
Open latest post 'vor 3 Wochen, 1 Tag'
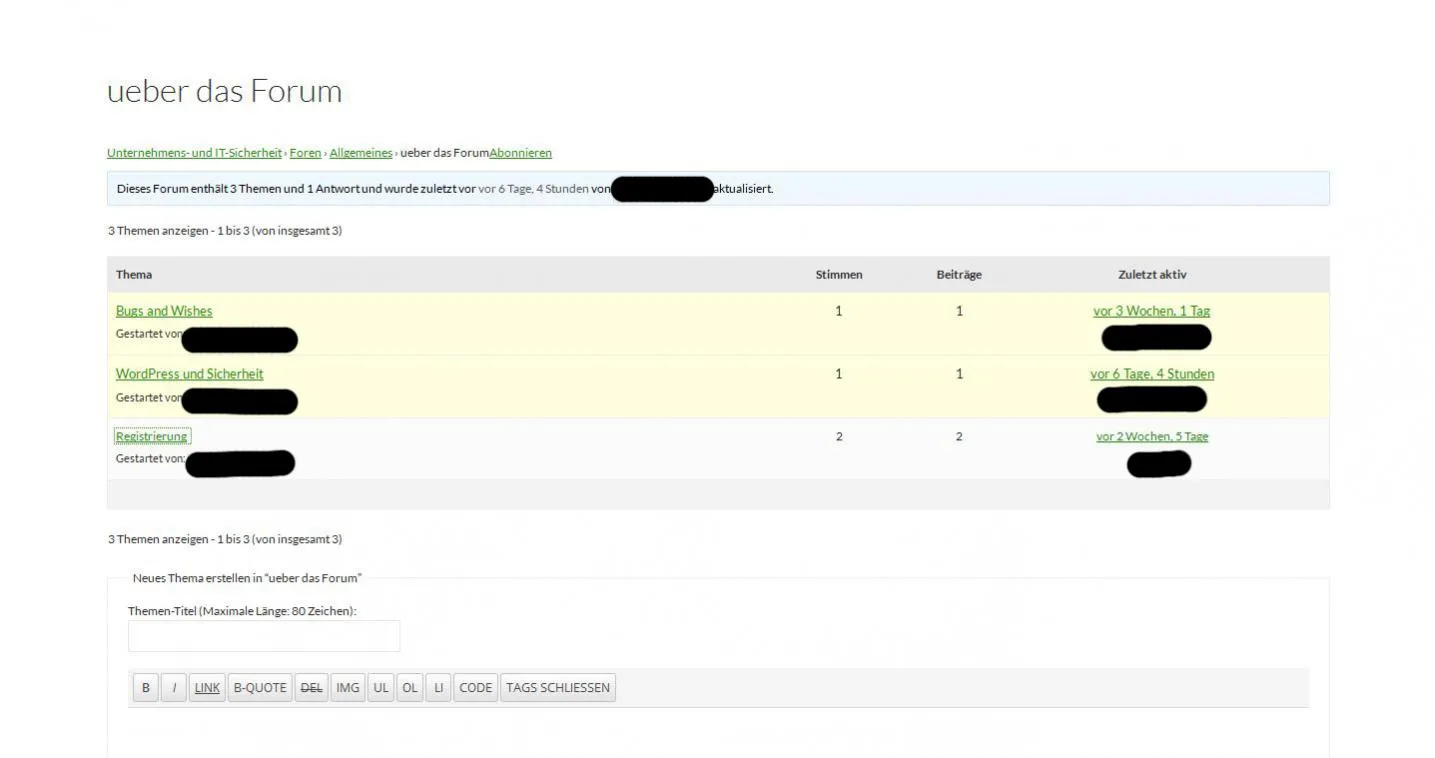click(x=1152, y=311)
